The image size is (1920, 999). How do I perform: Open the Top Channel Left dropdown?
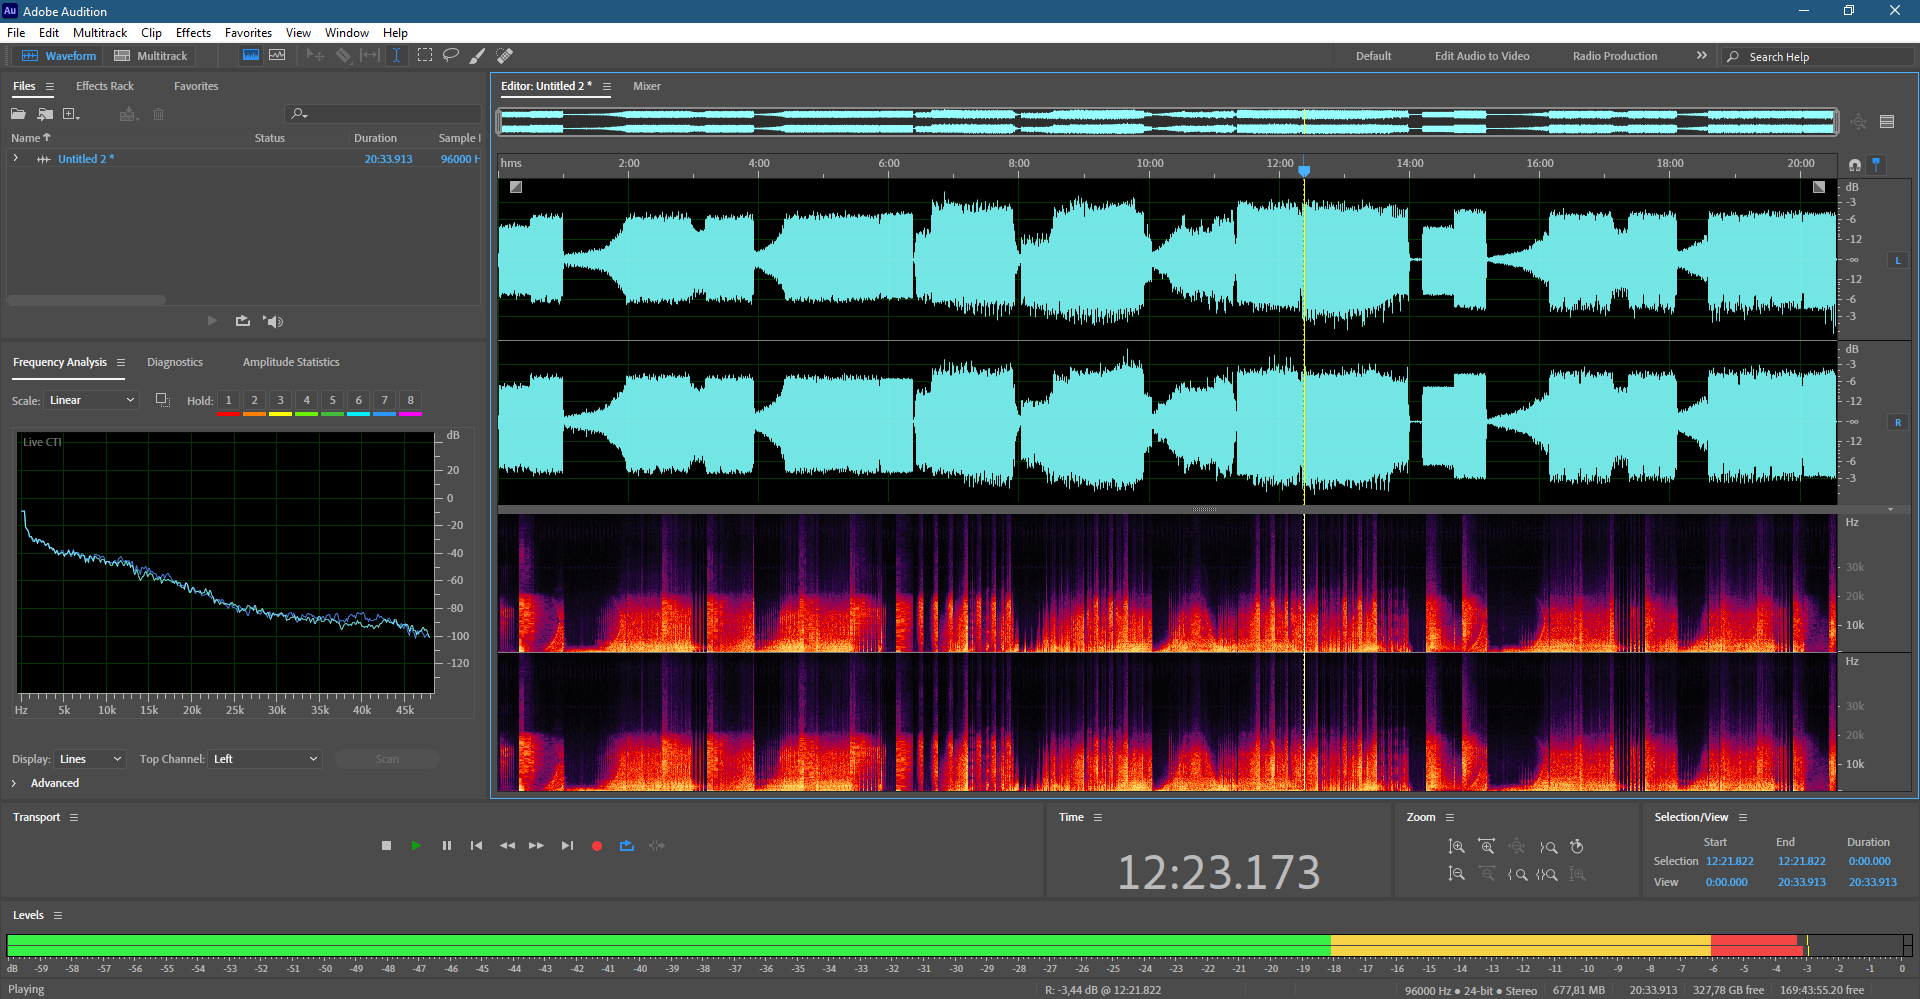coord(265,759)
